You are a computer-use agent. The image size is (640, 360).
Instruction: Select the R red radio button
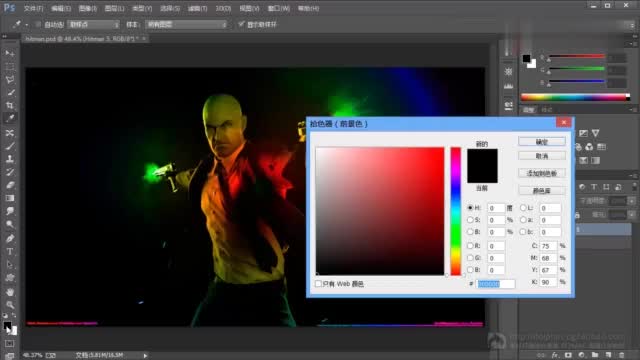pyautogui.click(x=470, y=246)
